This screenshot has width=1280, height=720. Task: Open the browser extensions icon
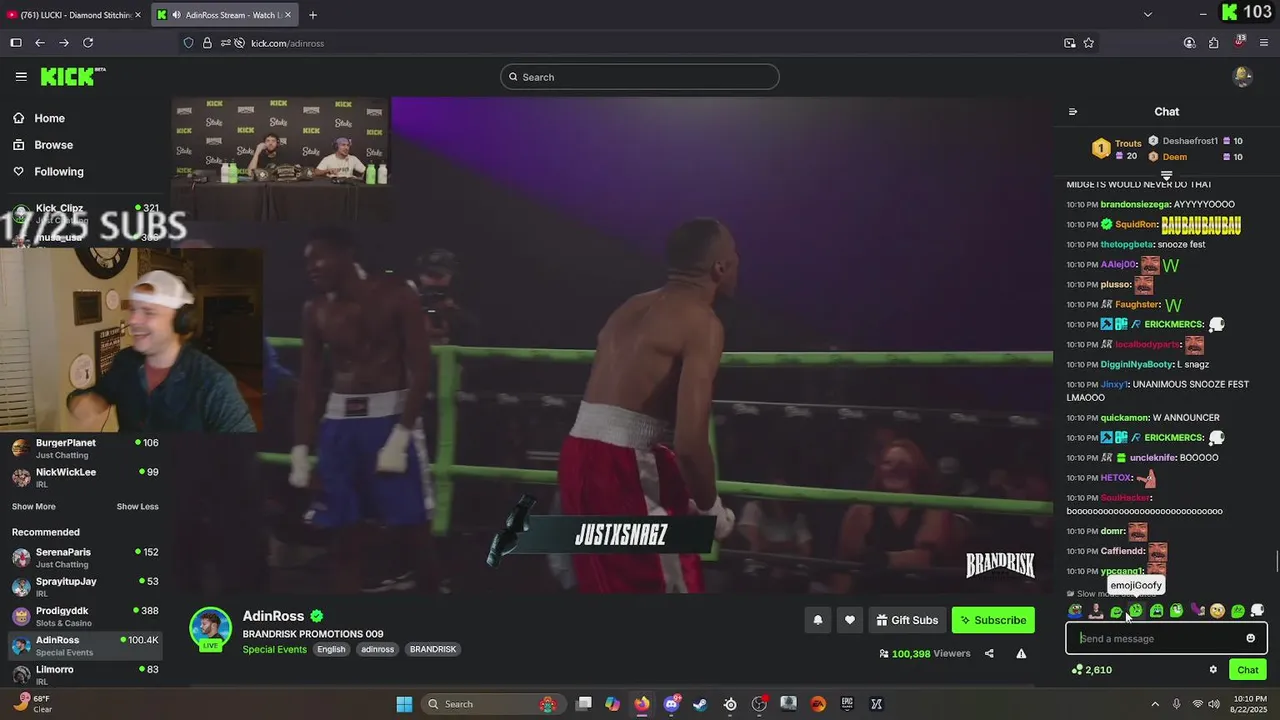[x=1214, y=43]
